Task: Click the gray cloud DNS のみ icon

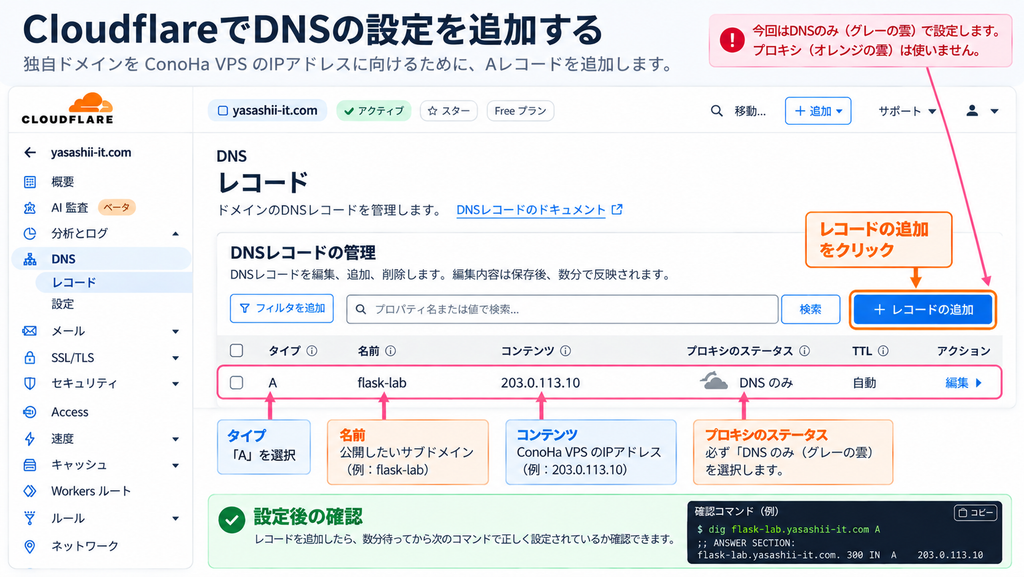Action: [714, 381]
